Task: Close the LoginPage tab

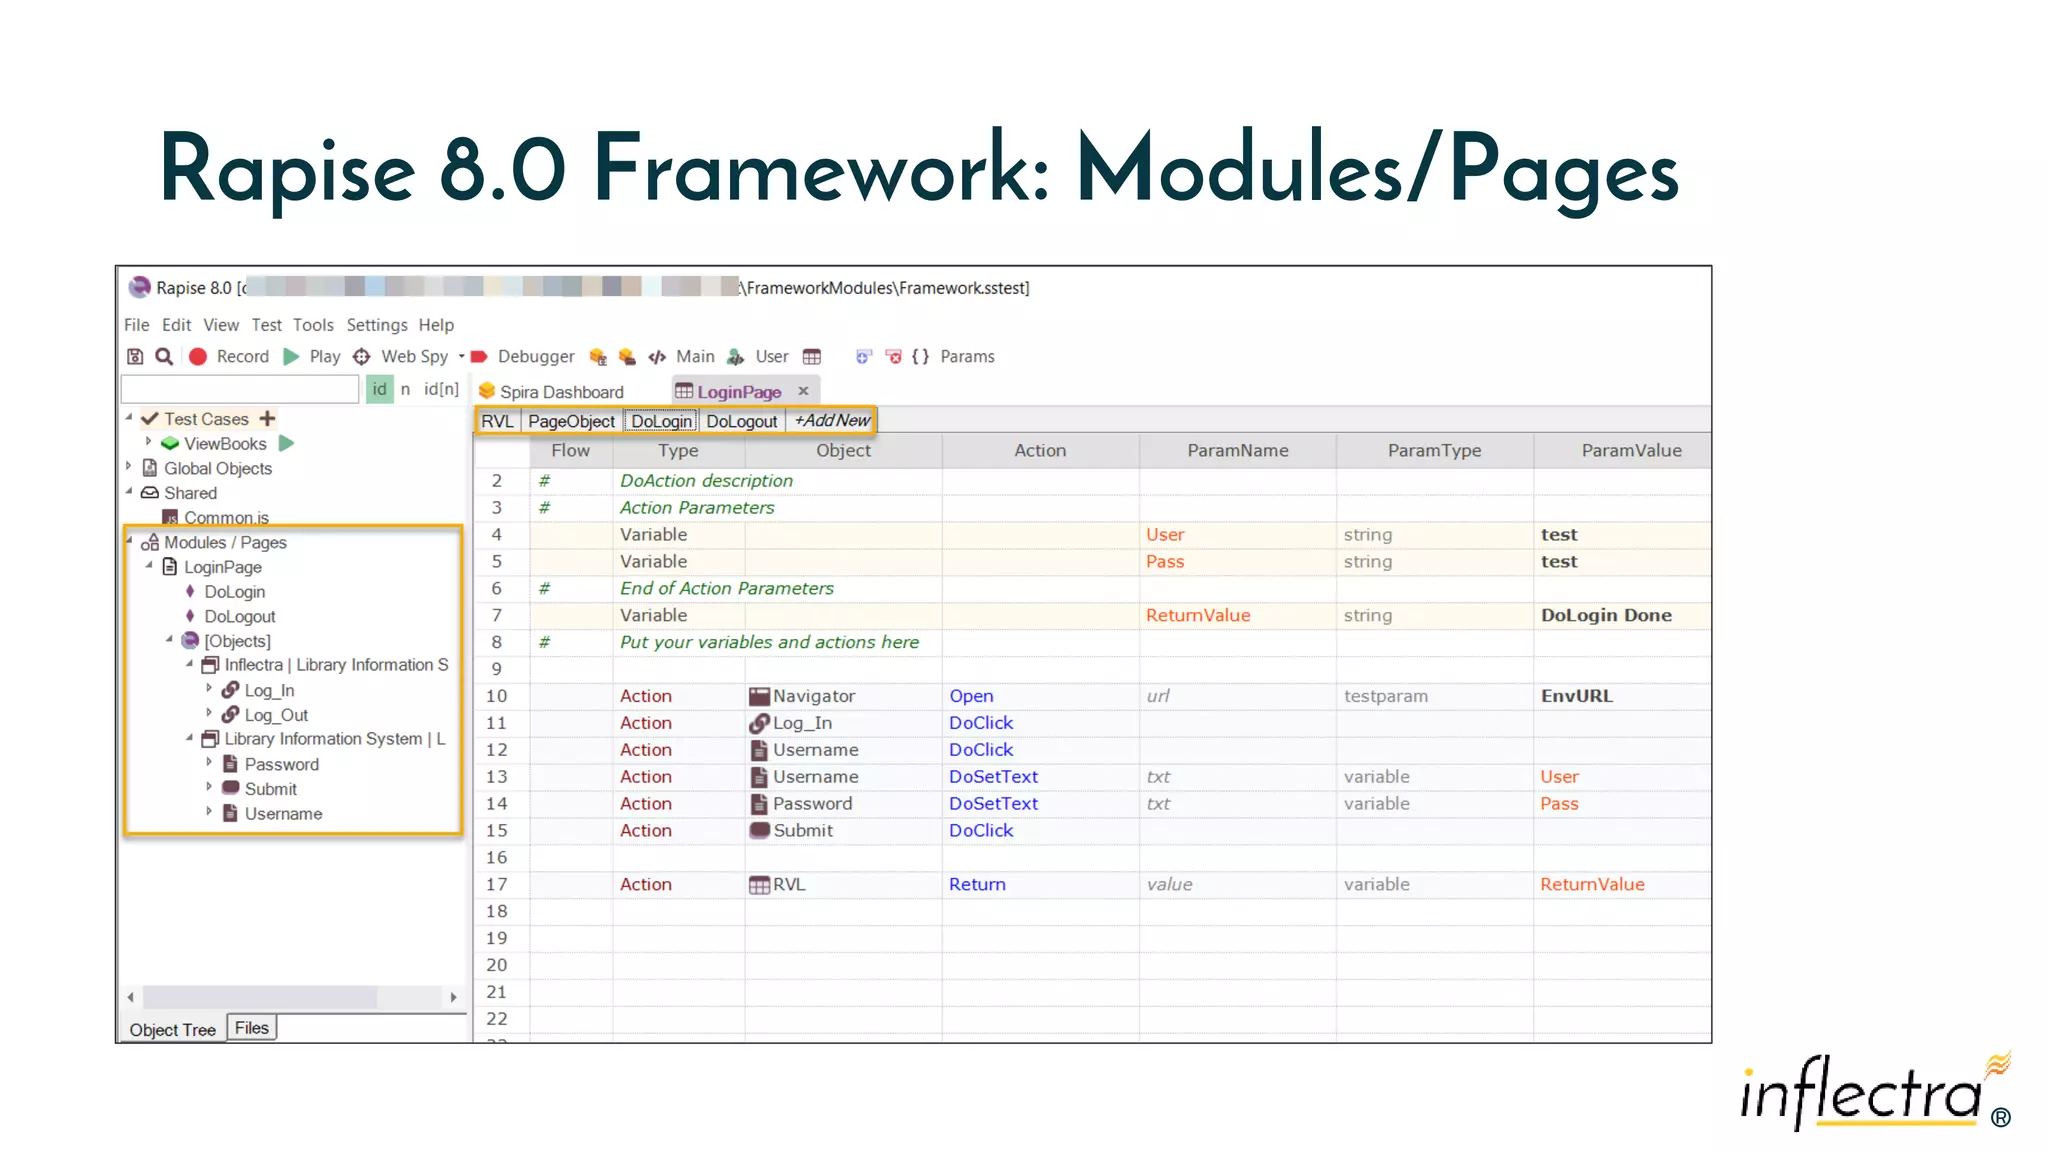Action: (x=803, y=391)
